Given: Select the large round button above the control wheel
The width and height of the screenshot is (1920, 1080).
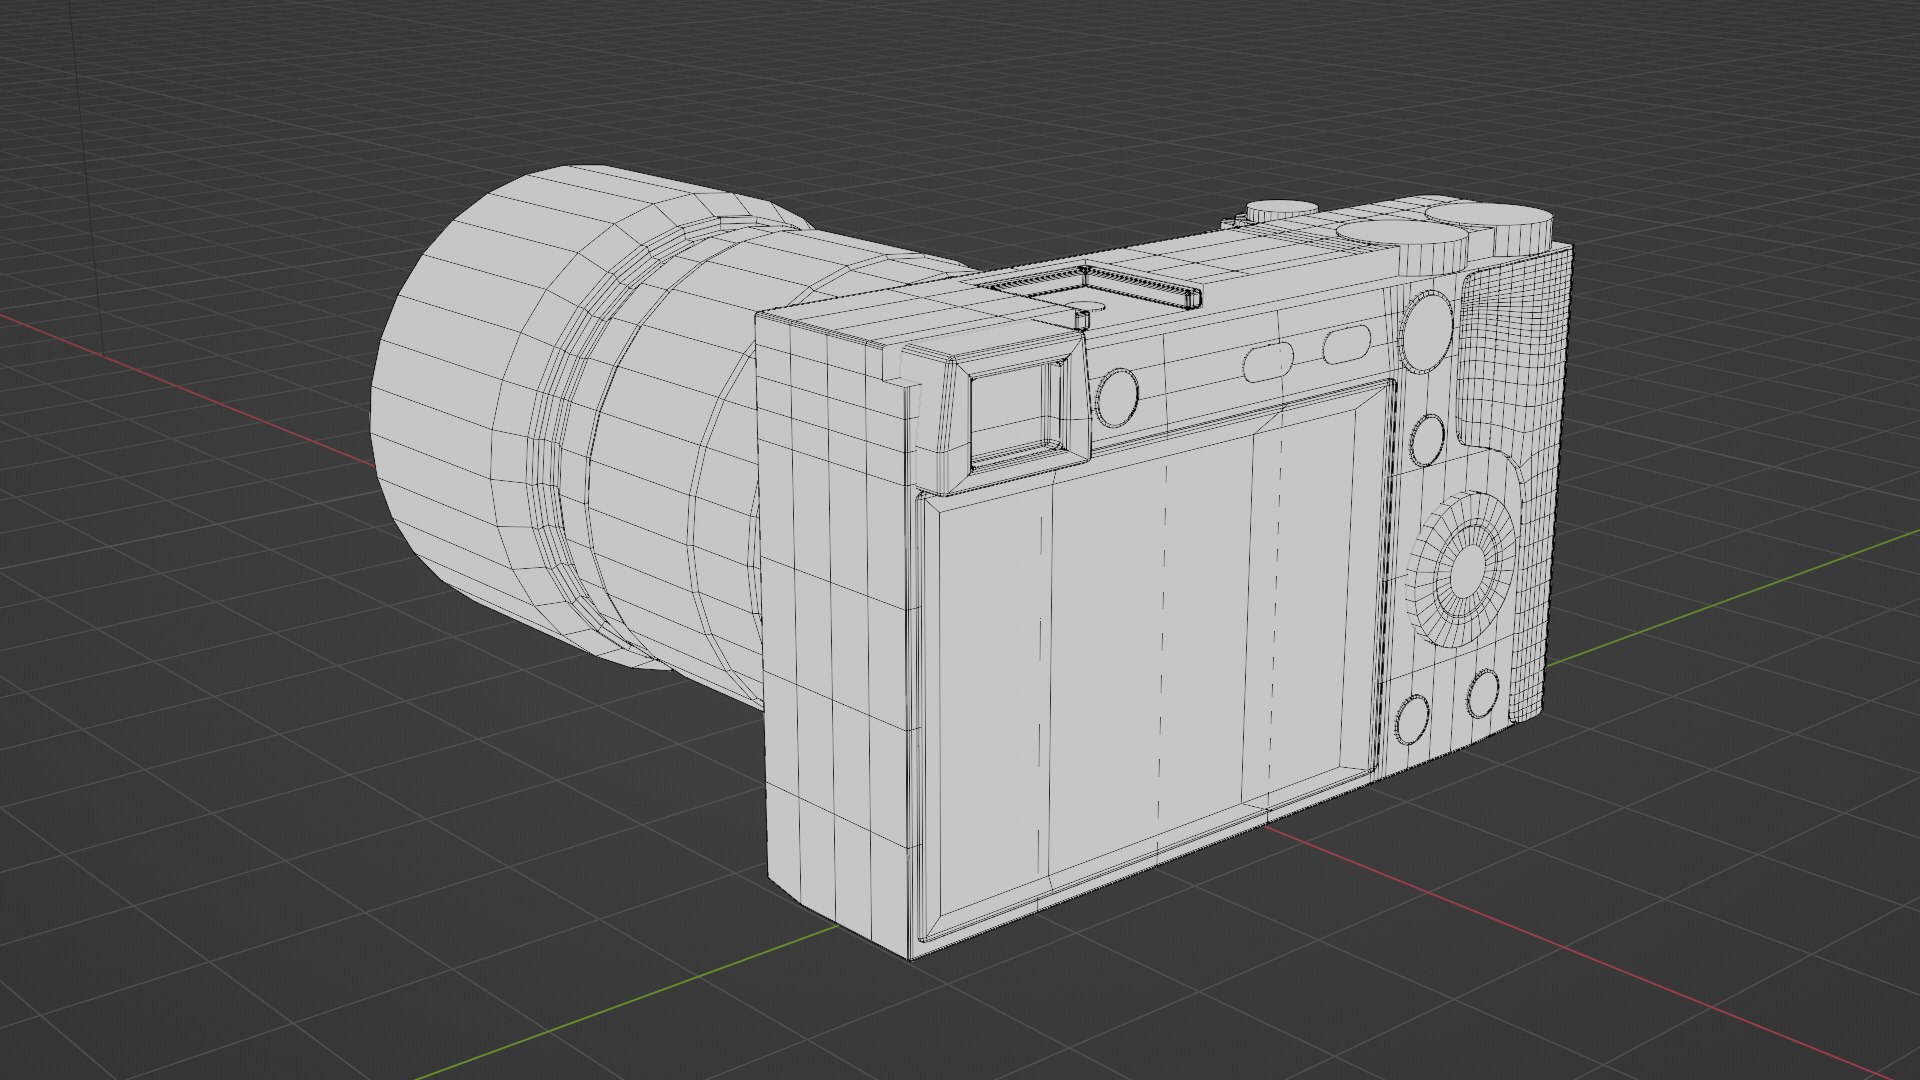Looking at the screenshot, I should 1427,331.
